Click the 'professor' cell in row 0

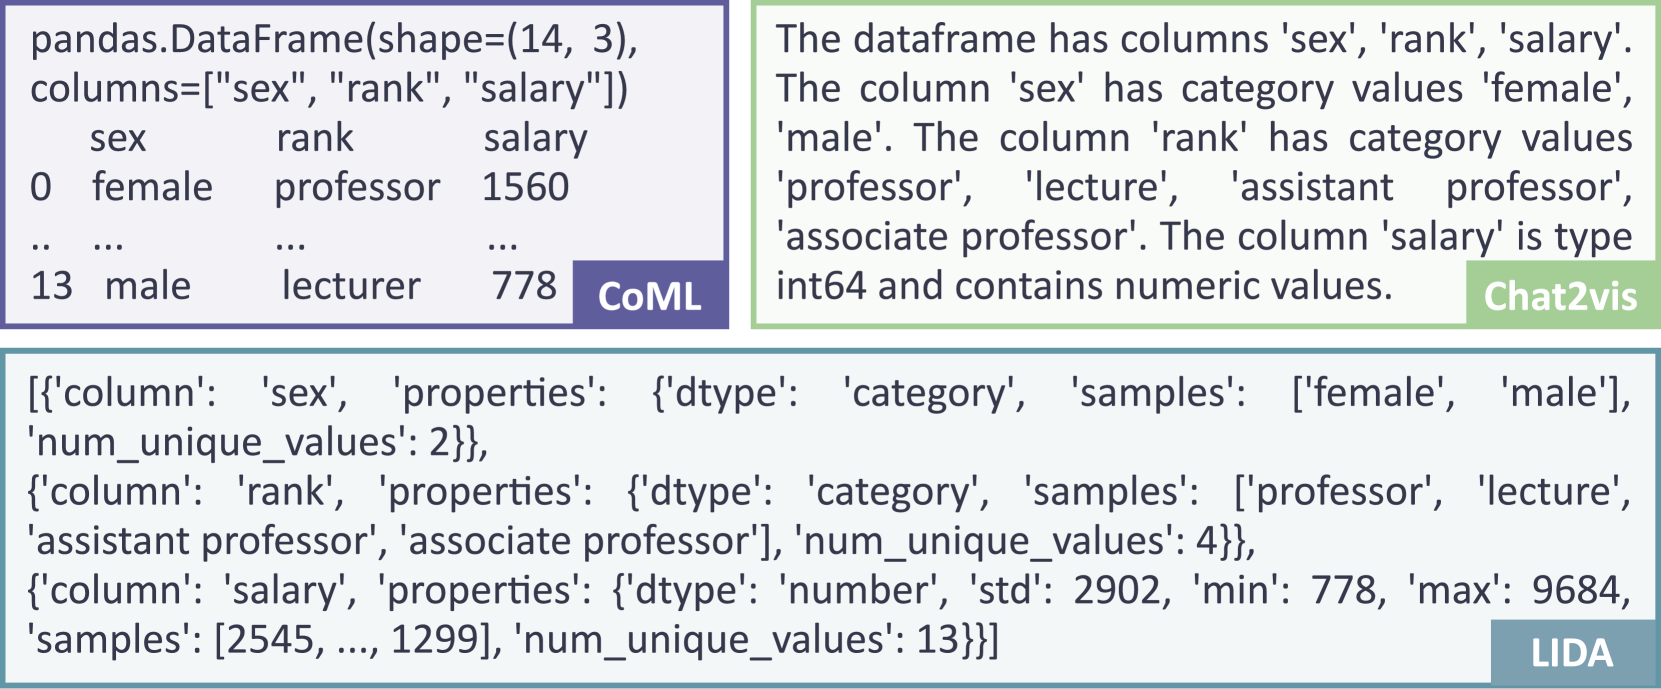(357, 187)
